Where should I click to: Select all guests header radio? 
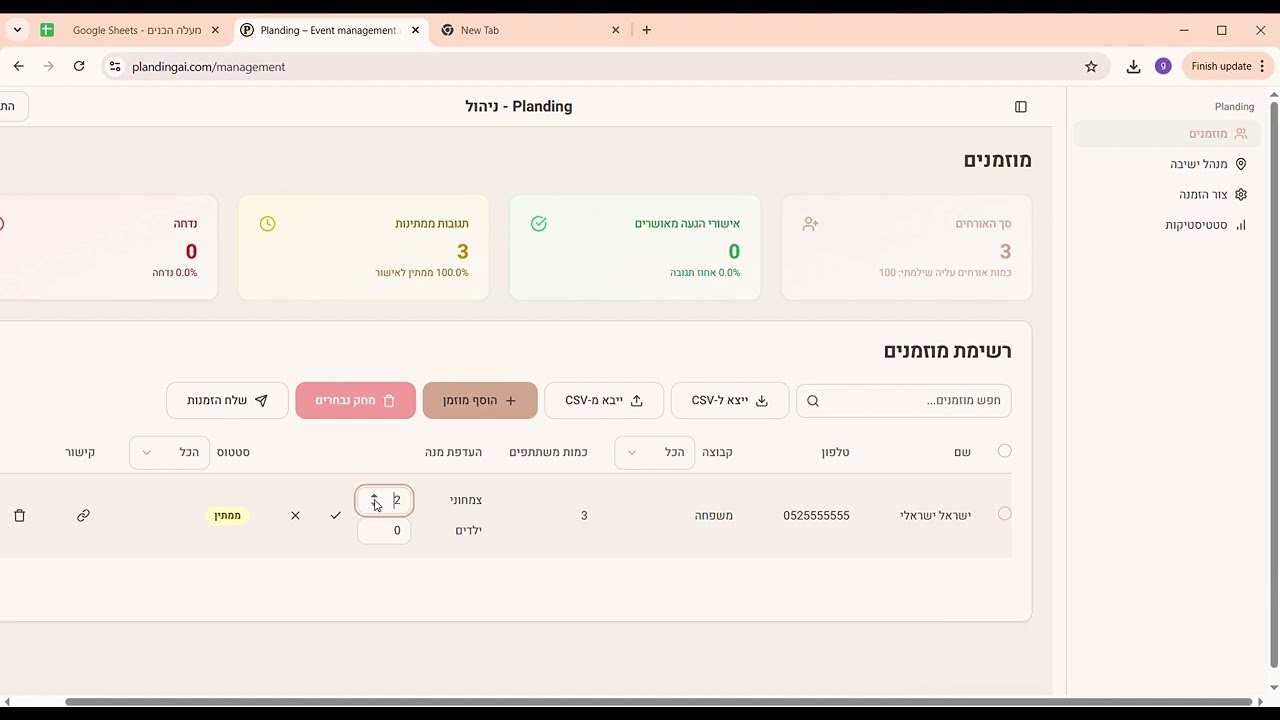click(1005, 451)
